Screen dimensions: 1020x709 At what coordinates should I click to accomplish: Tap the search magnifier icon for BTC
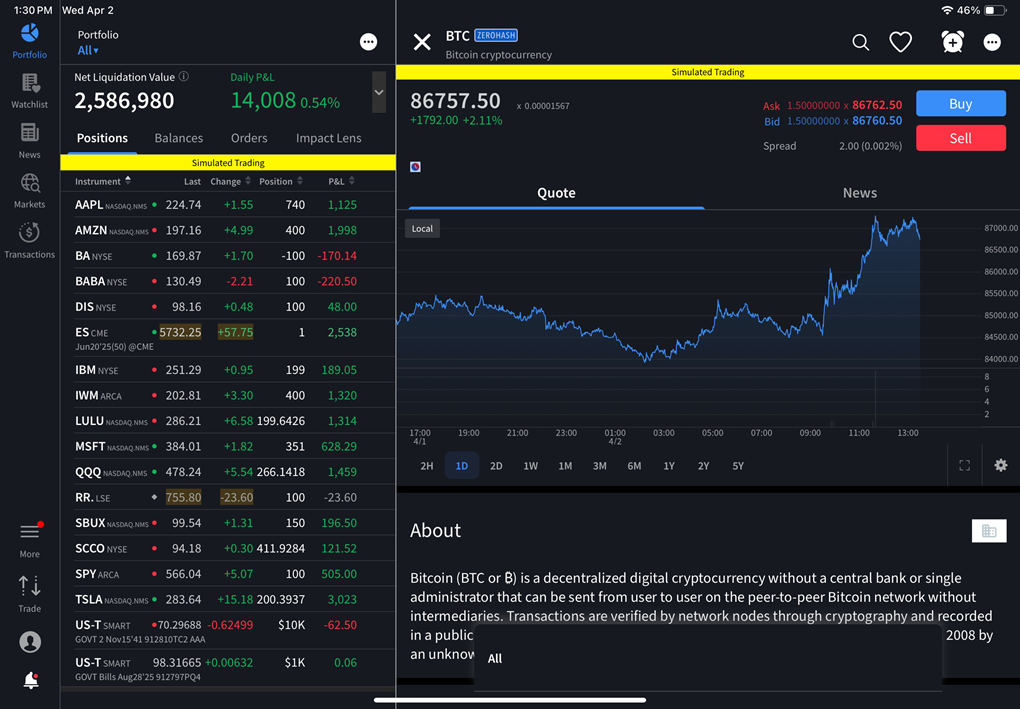(x=860, y=42)
